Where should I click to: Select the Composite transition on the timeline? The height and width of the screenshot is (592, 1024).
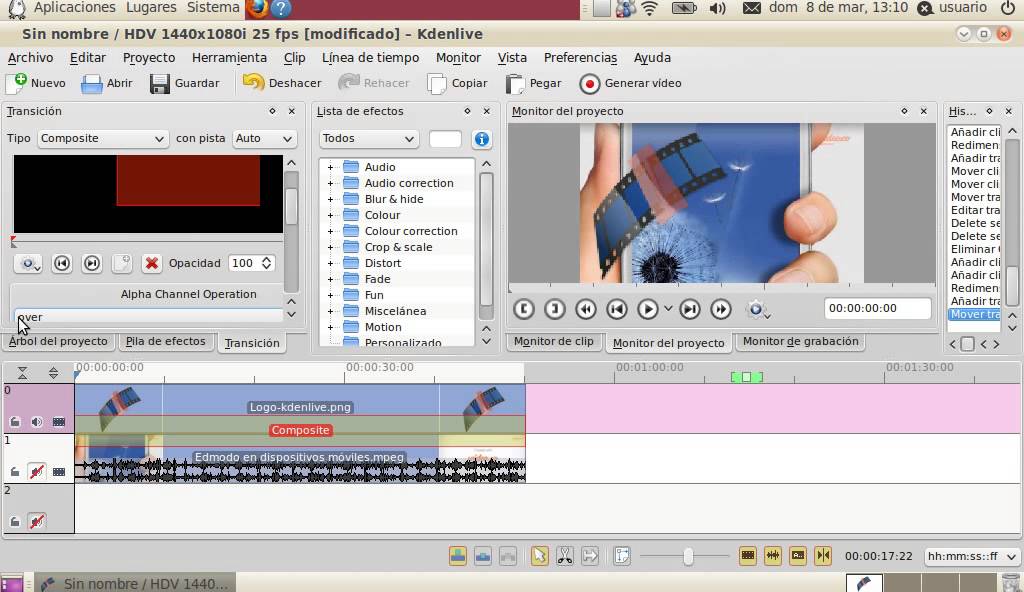click(300, 430)
